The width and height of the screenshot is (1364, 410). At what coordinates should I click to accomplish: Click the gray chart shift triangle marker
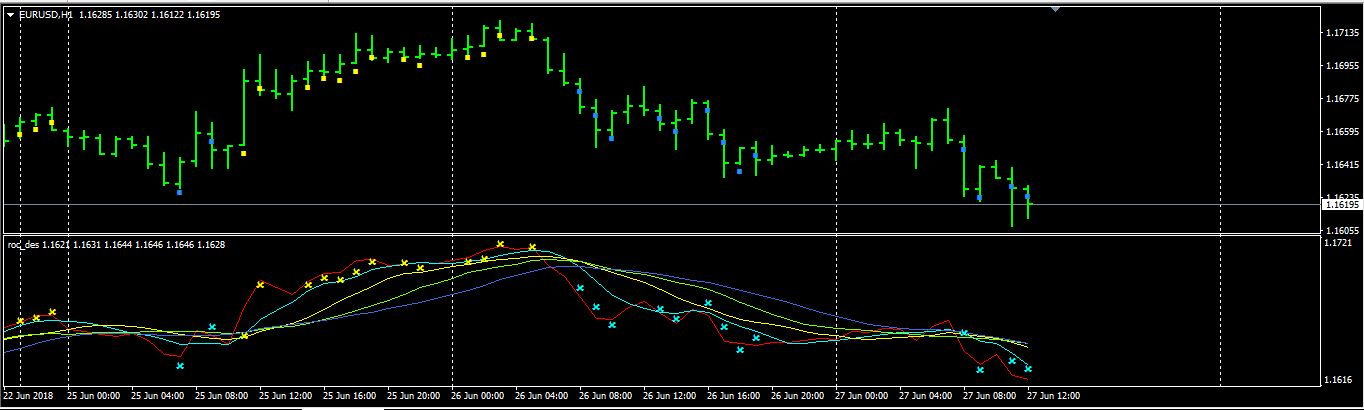(1054, 9)
